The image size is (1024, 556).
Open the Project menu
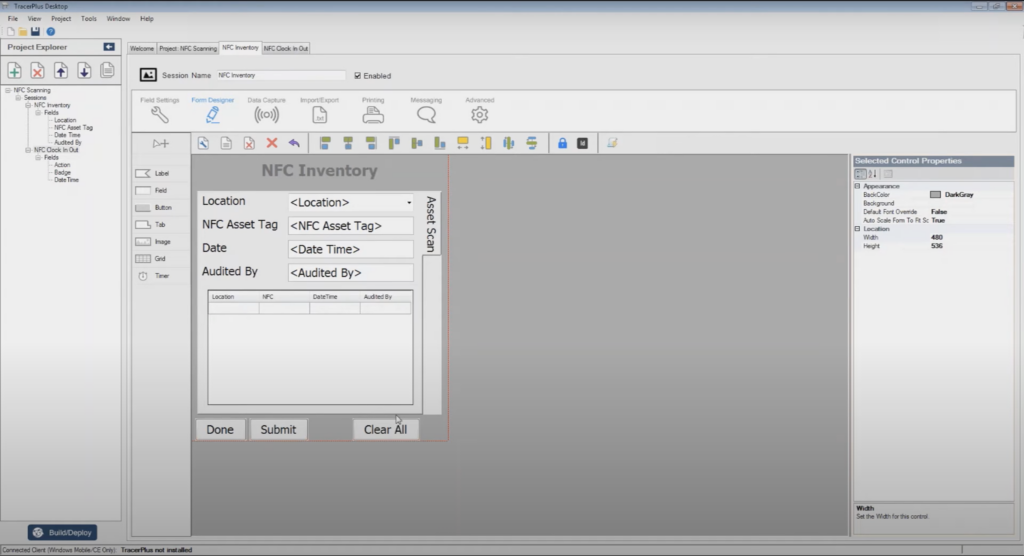click(x=61, y=18)
